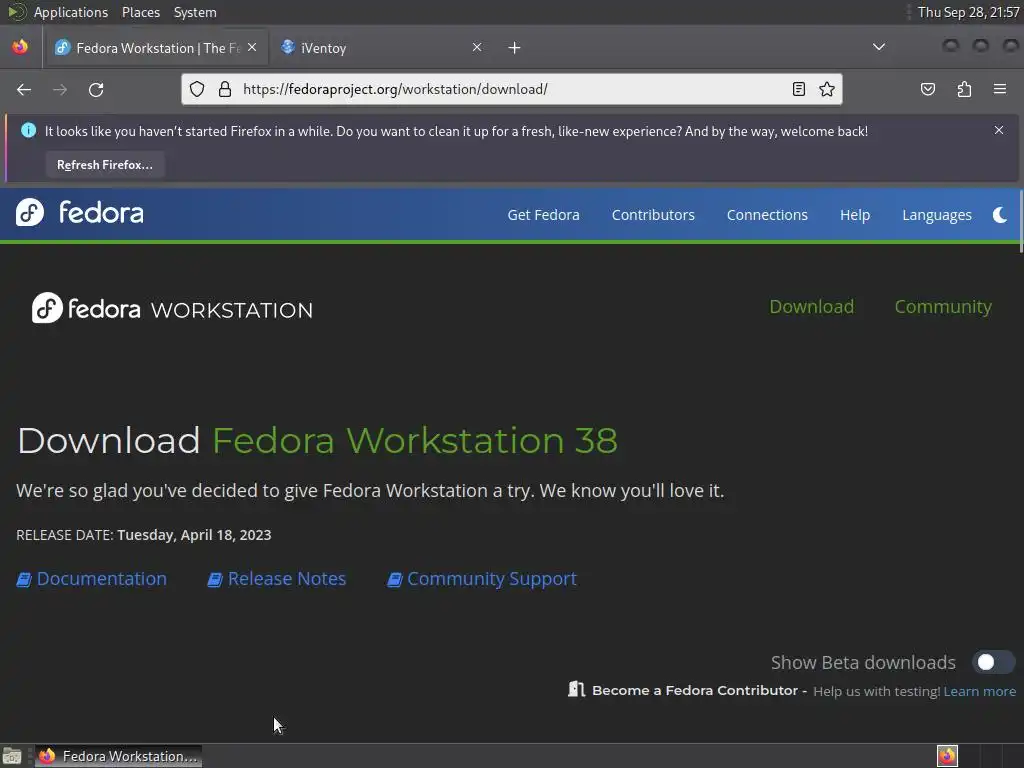Toggle reader view icon in address bar
This screenshot has width=1024, height=768.
[x=798, y=89]
